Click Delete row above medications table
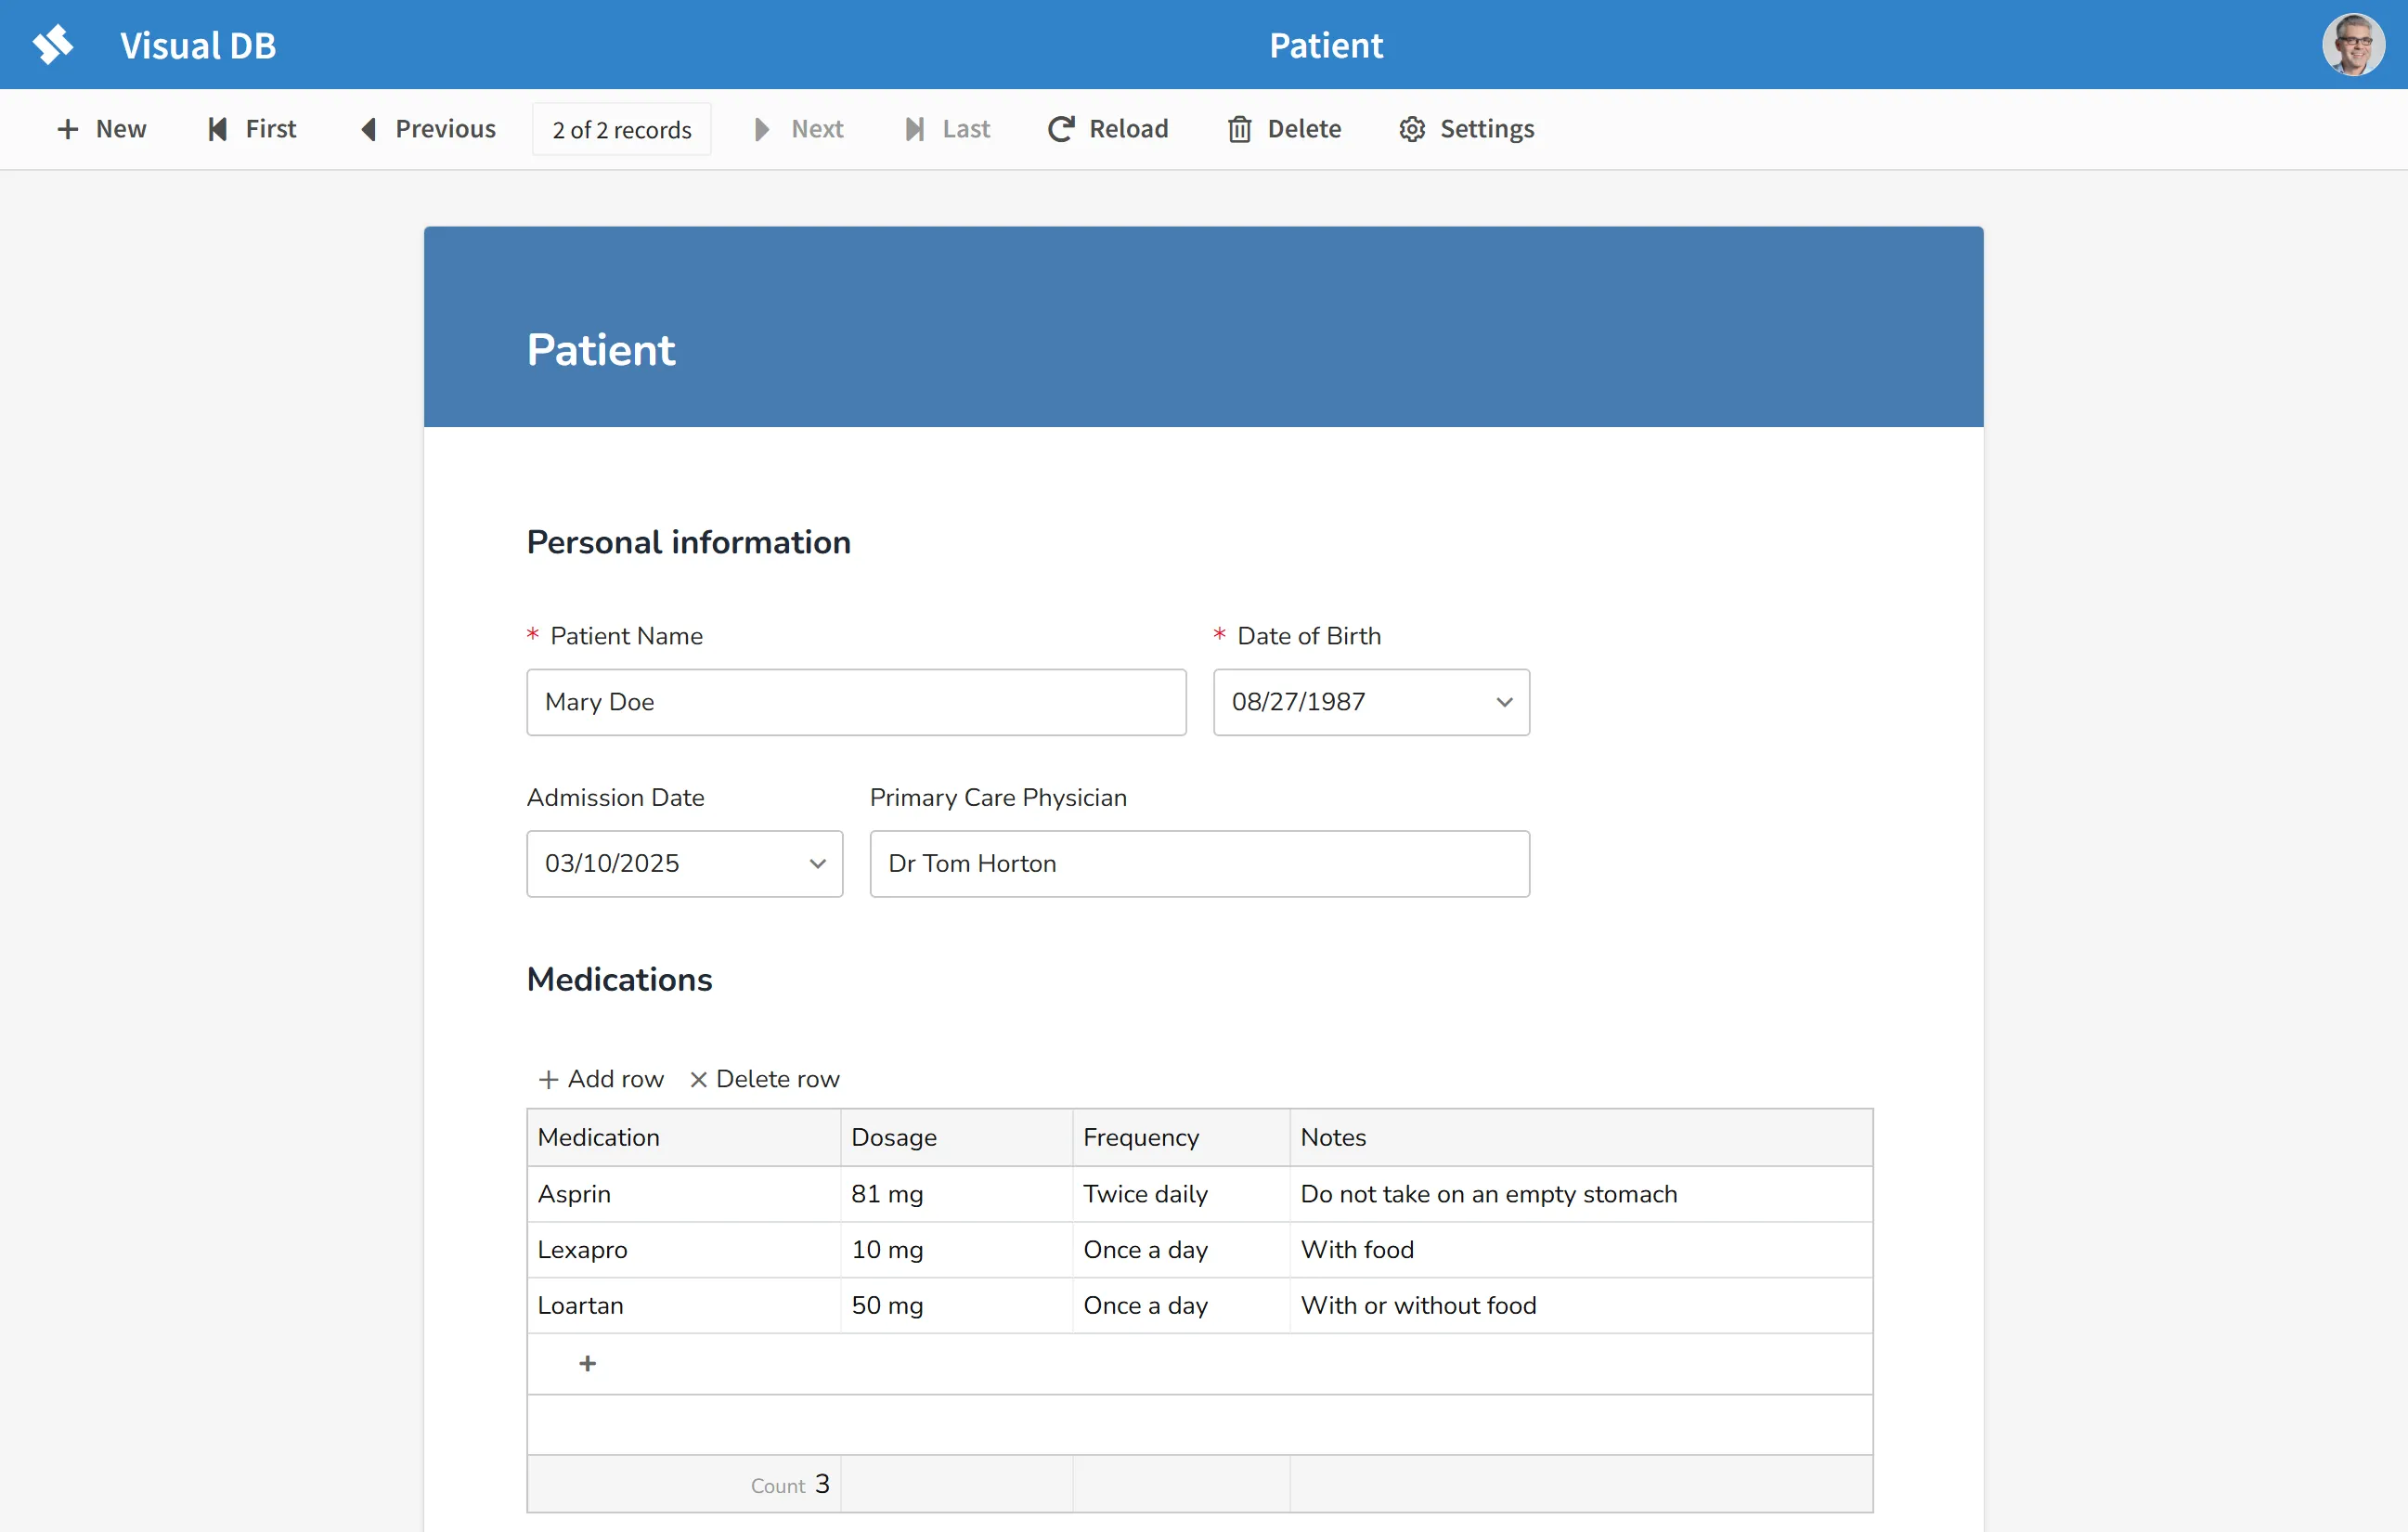 (765, 1079)
